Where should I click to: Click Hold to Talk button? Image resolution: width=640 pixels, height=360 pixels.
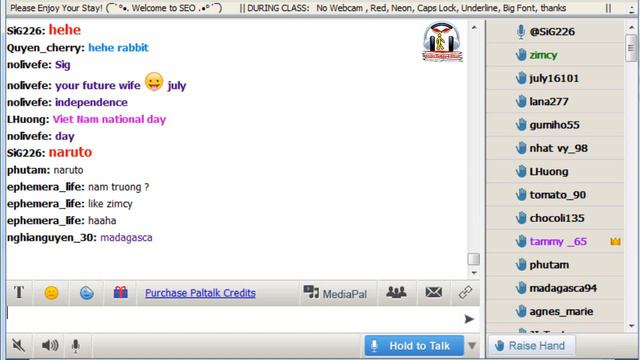pyautogui.click(x=414, y=346)
